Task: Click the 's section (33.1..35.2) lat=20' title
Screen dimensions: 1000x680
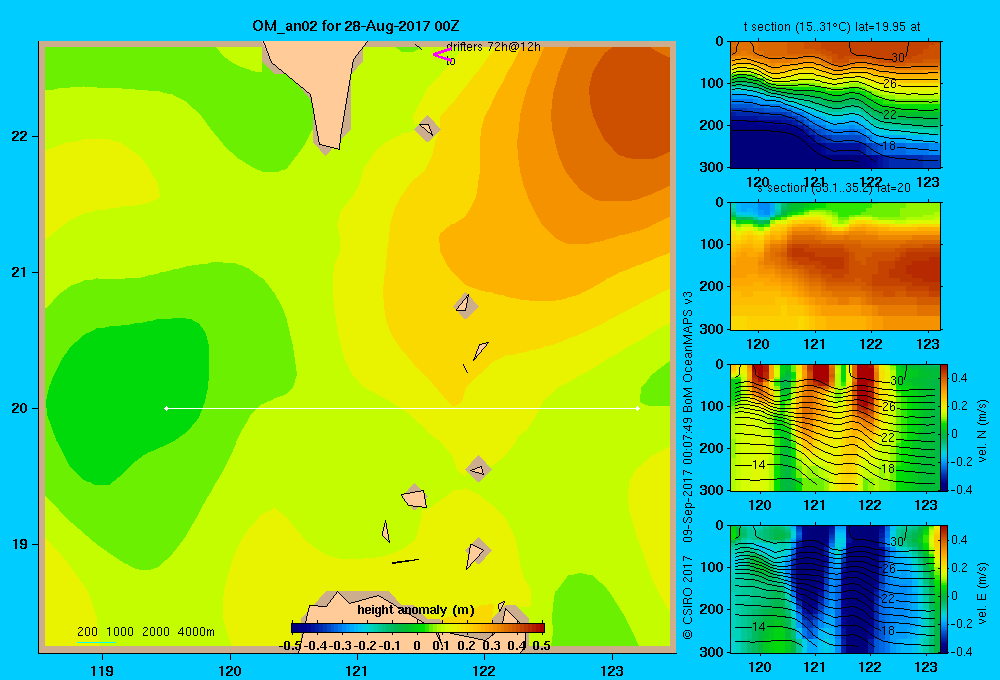Action: (834, 188)
